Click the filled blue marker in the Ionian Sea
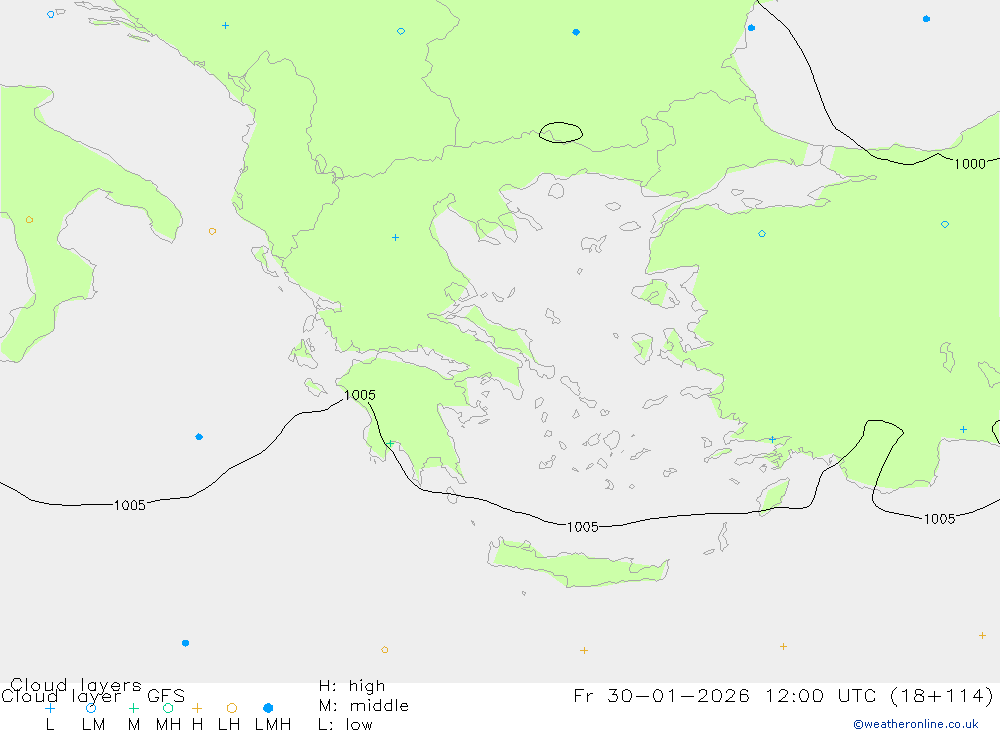This screenshot has width=1000, height=733. point(199,437)
